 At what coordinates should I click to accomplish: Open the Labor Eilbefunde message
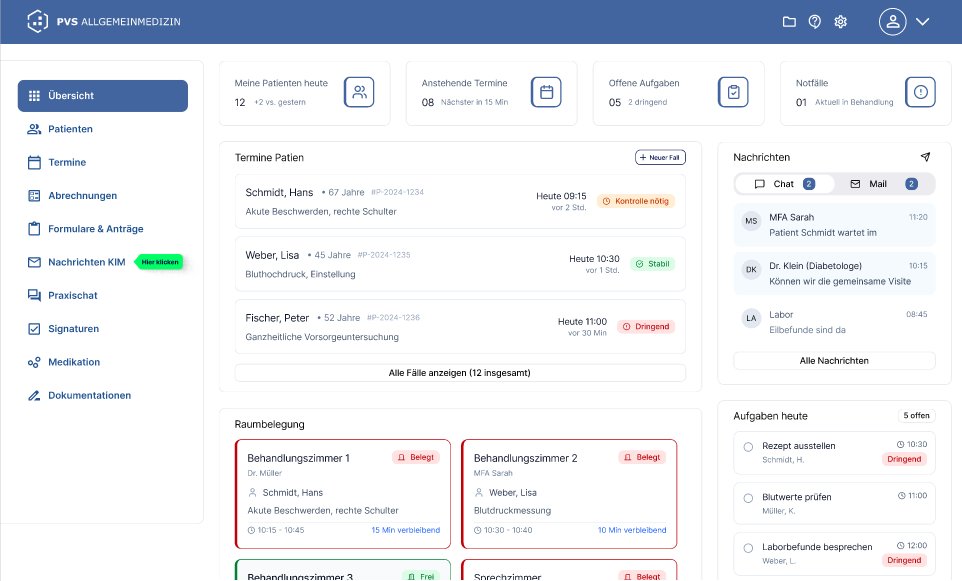(834, 322)
